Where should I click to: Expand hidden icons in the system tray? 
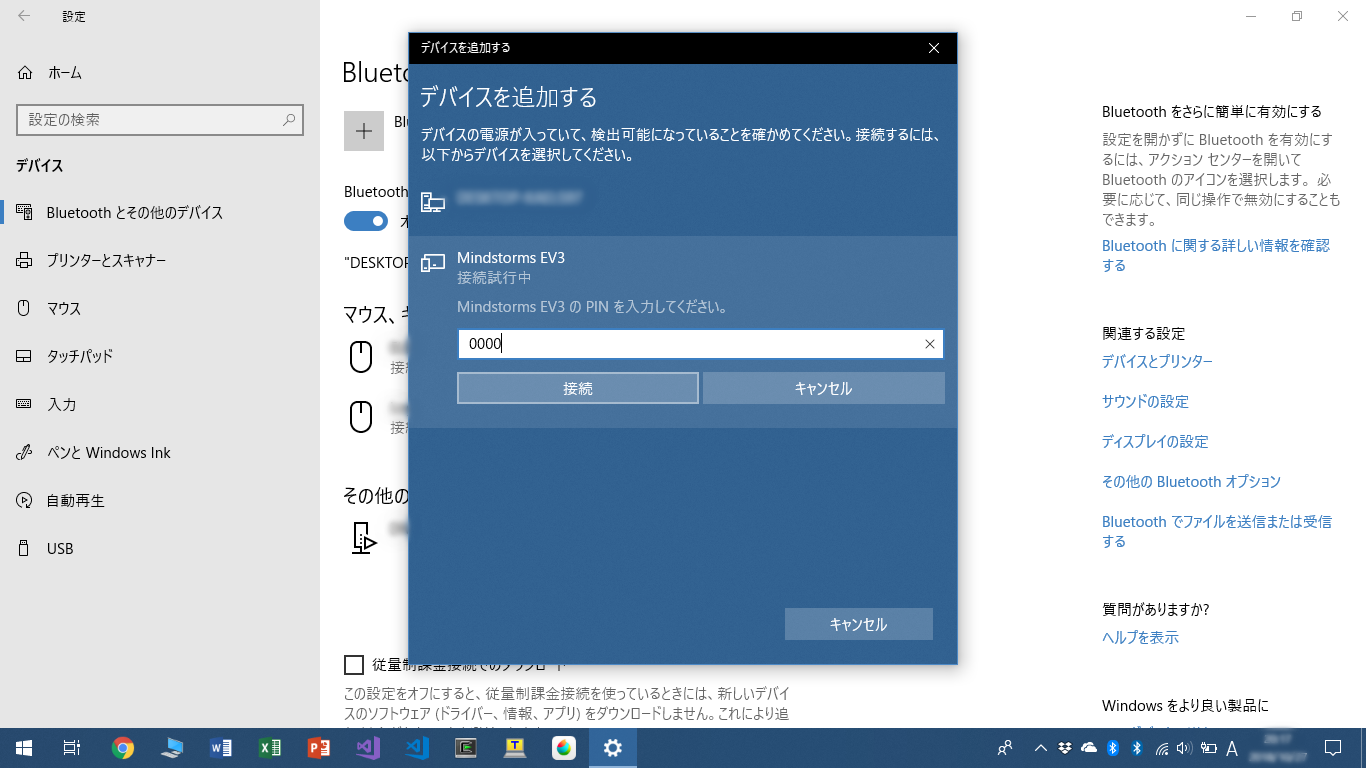point(1040,747)
